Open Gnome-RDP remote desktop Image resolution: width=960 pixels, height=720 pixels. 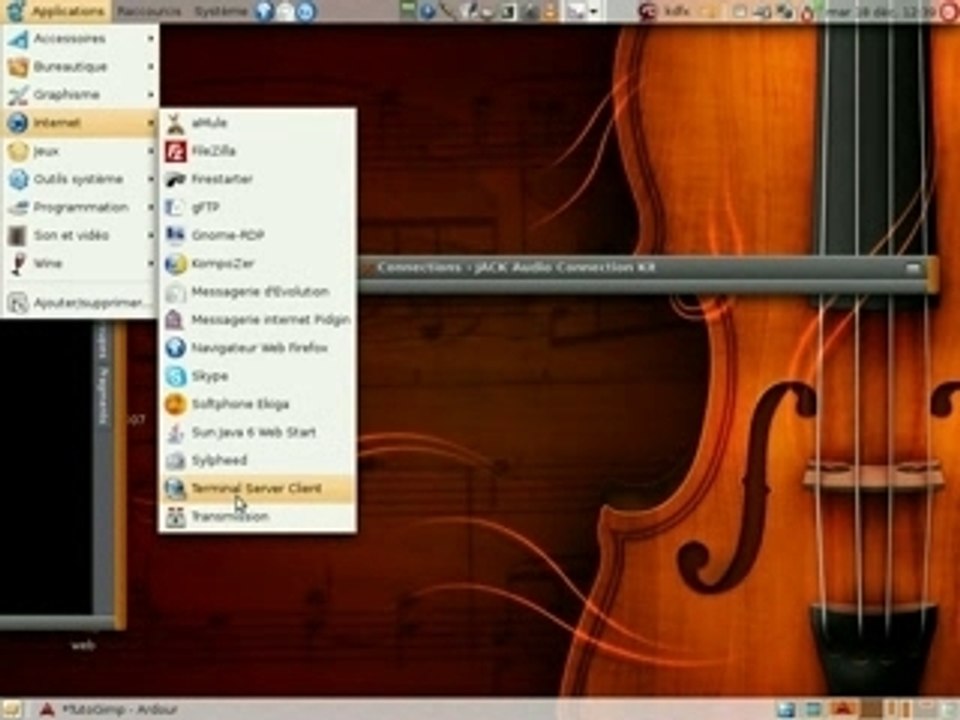258,236
